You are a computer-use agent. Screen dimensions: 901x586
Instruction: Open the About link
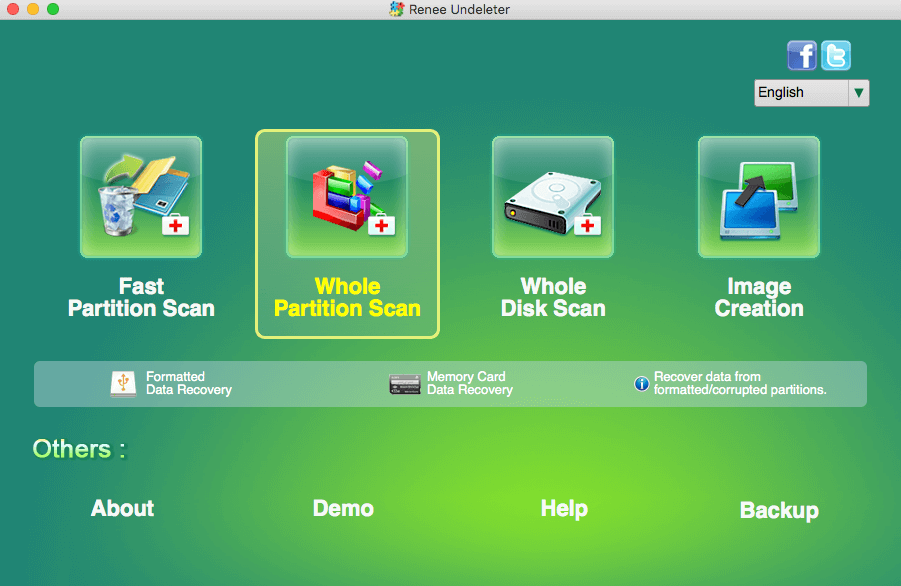click(122, 508)
